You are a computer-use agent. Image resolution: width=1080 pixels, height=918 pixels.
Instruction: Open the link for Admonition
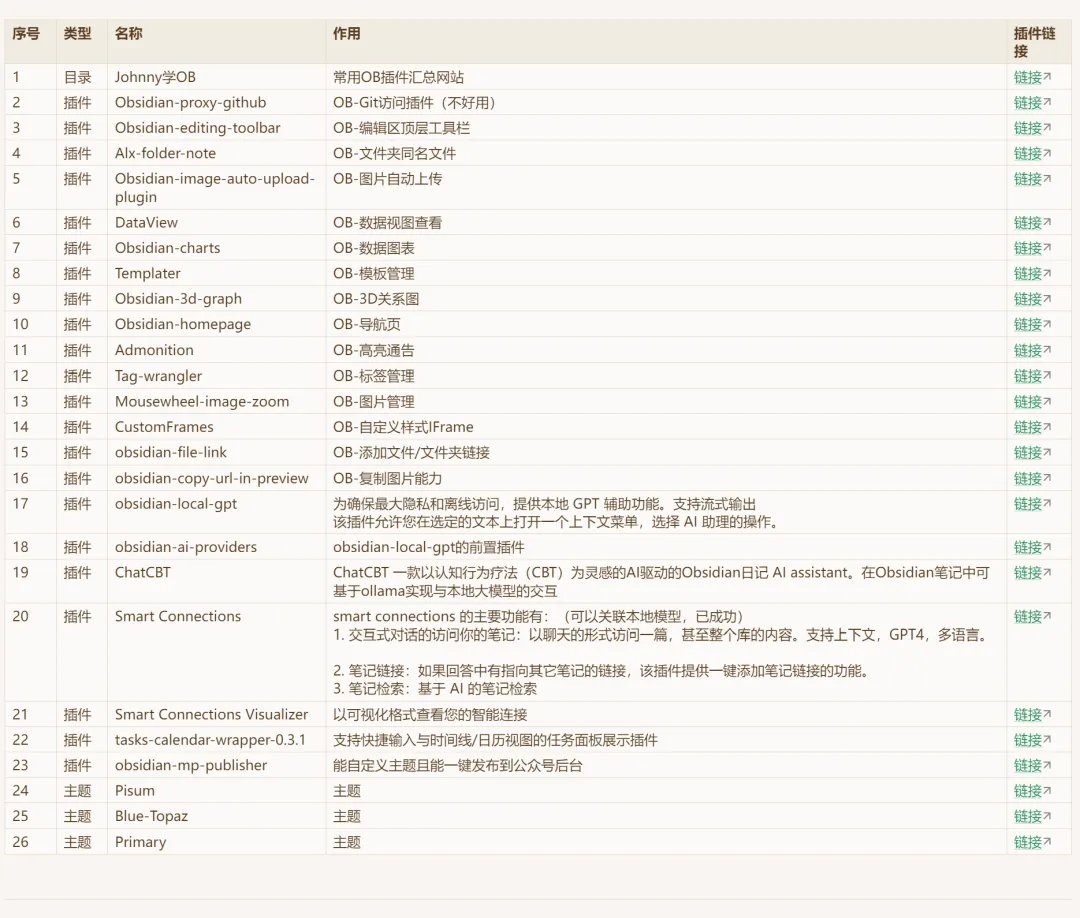point(1032,351)
